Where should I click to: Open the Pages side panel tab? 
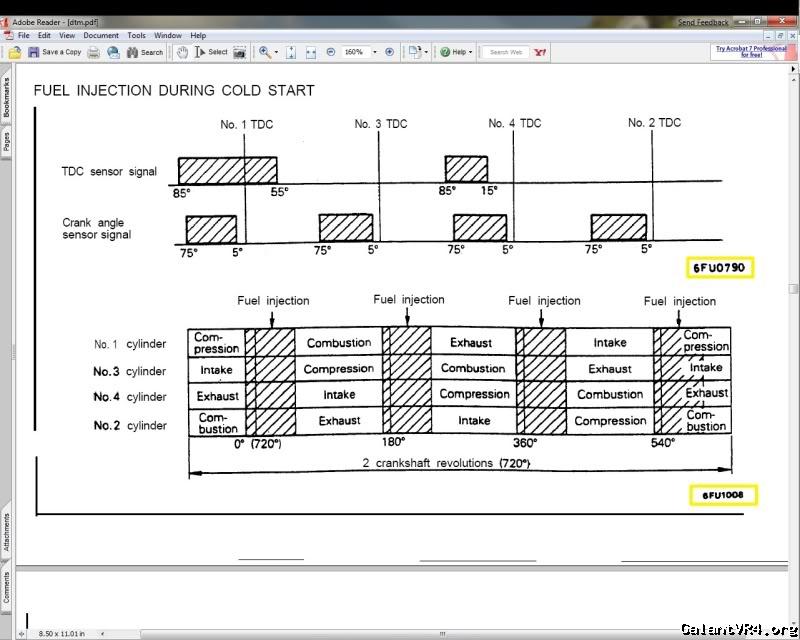6,142
